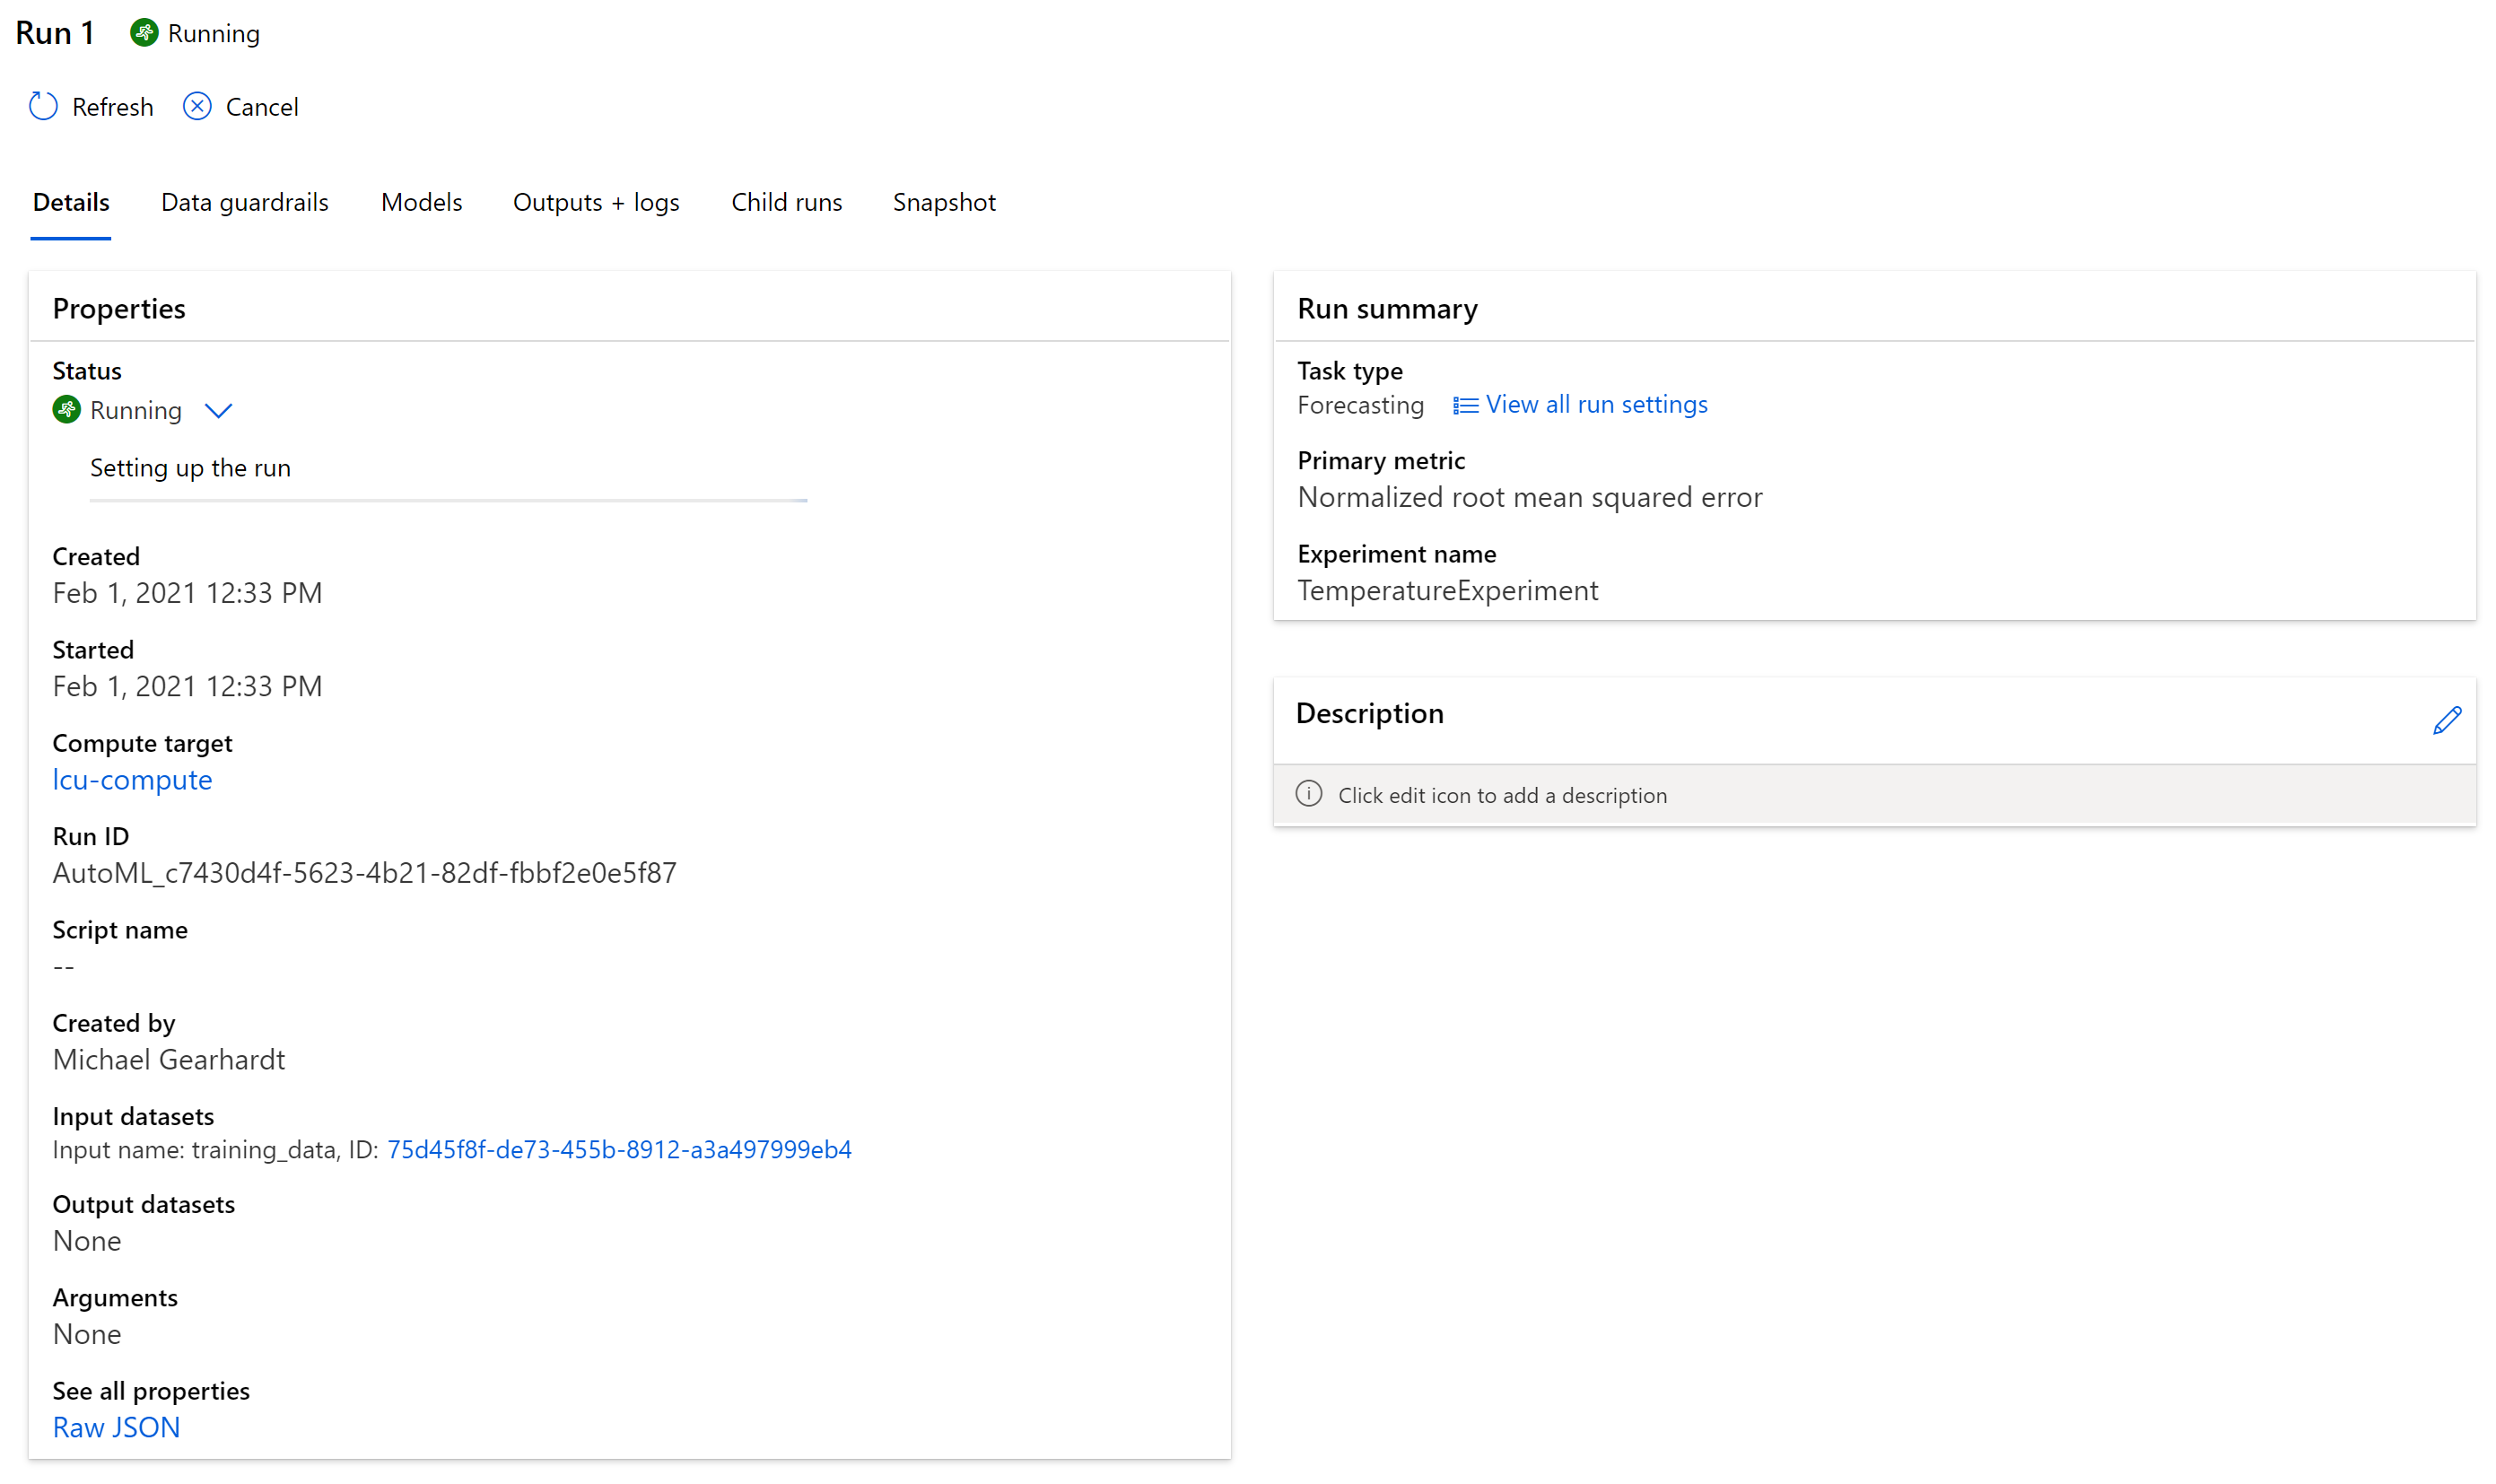Click the pencil edit icon in Description
The height and width of the screenshot is (1484, 2496).
pos(2447,720)
